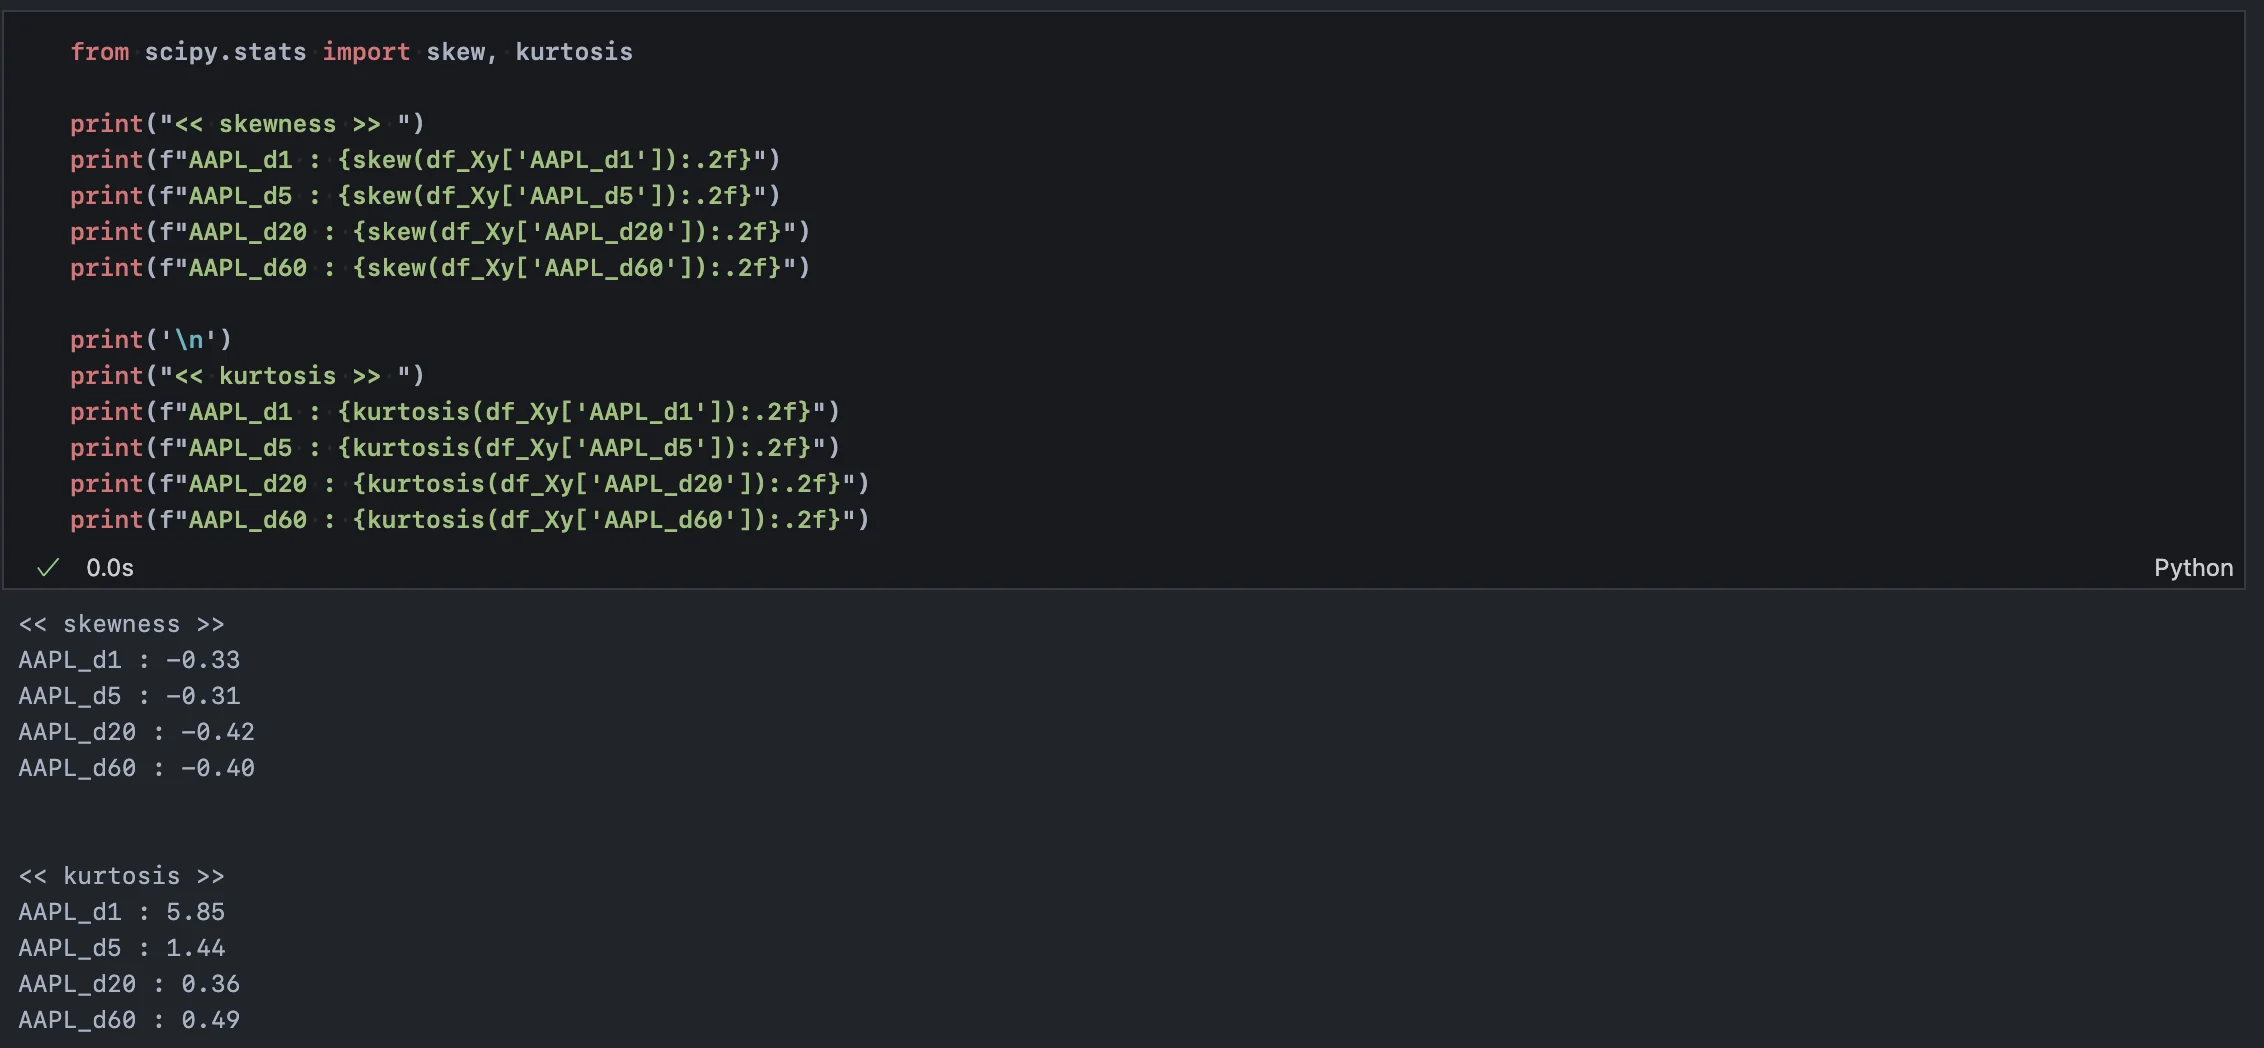Image resolution: width=2264 pixels, height=1048 pixels.
Task: Click the code line computing skew of AAPL_d1
Action: [x=424, y=160]
